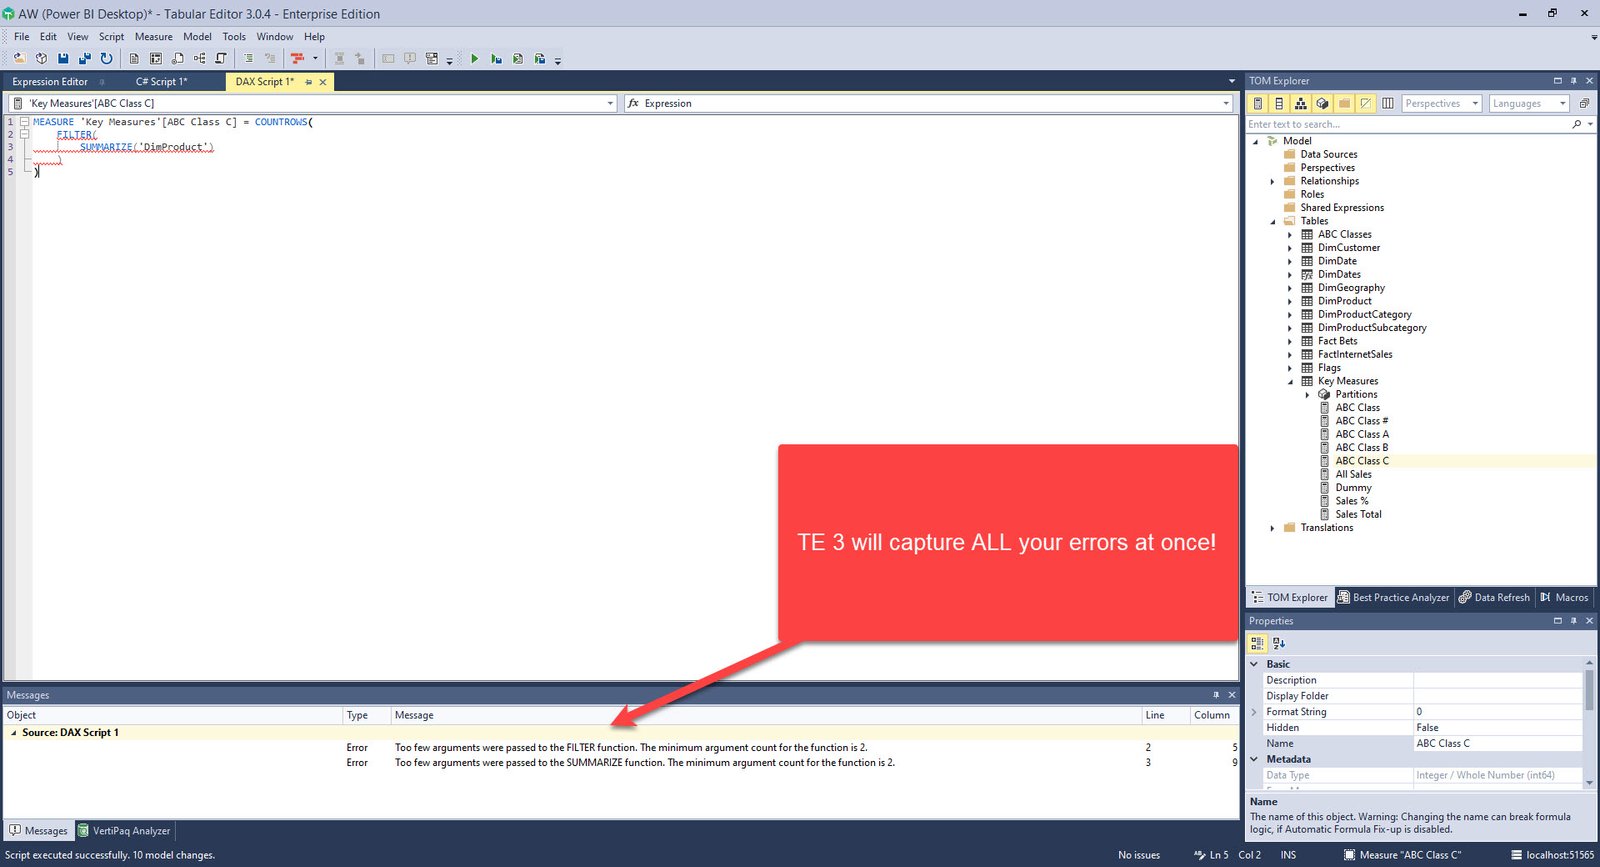
Task: Click the collapse all icon in TOM Explorer
Action: tap(1584, 103)
